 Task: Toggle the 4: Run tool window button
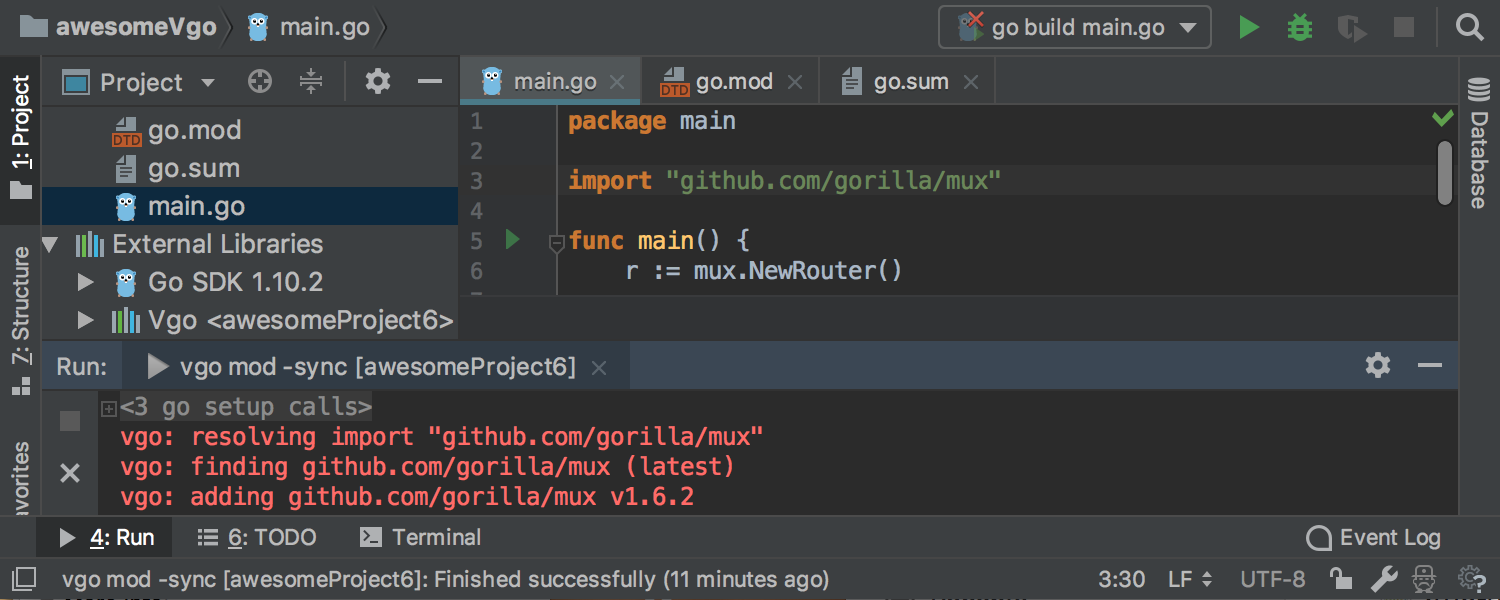[x=106, y=538]
